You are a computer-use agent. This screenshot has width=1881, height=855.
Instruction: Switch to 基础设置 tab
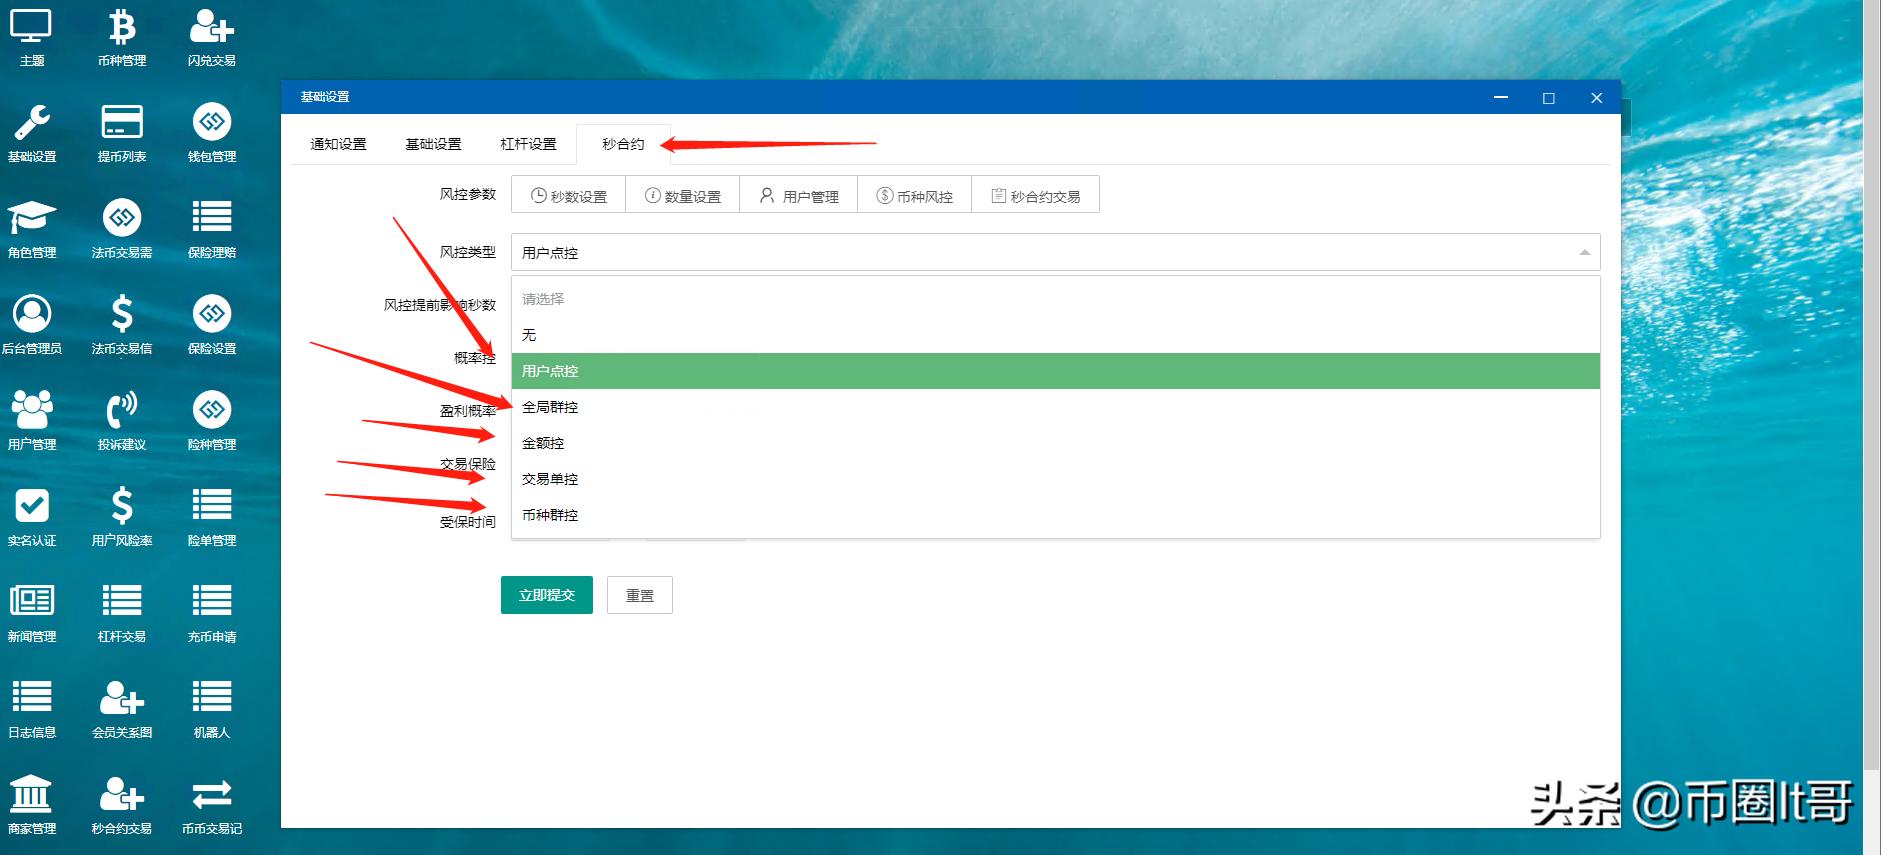[x=433, y=144]
